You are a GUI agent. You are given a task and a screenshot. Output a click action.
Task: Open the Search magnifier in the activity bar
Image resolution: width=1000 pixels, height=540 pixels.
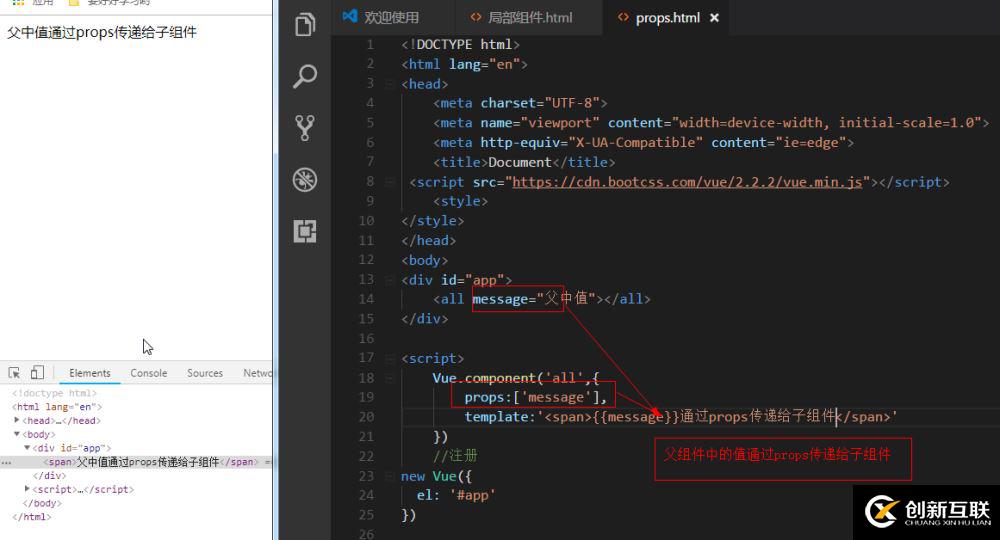click(x=305, y=76)
